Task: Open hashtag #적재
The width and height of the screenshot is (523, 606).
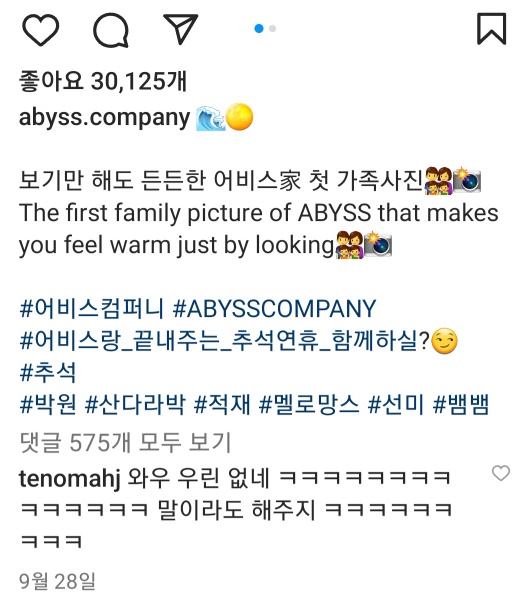Action: (x=222, y=404)
